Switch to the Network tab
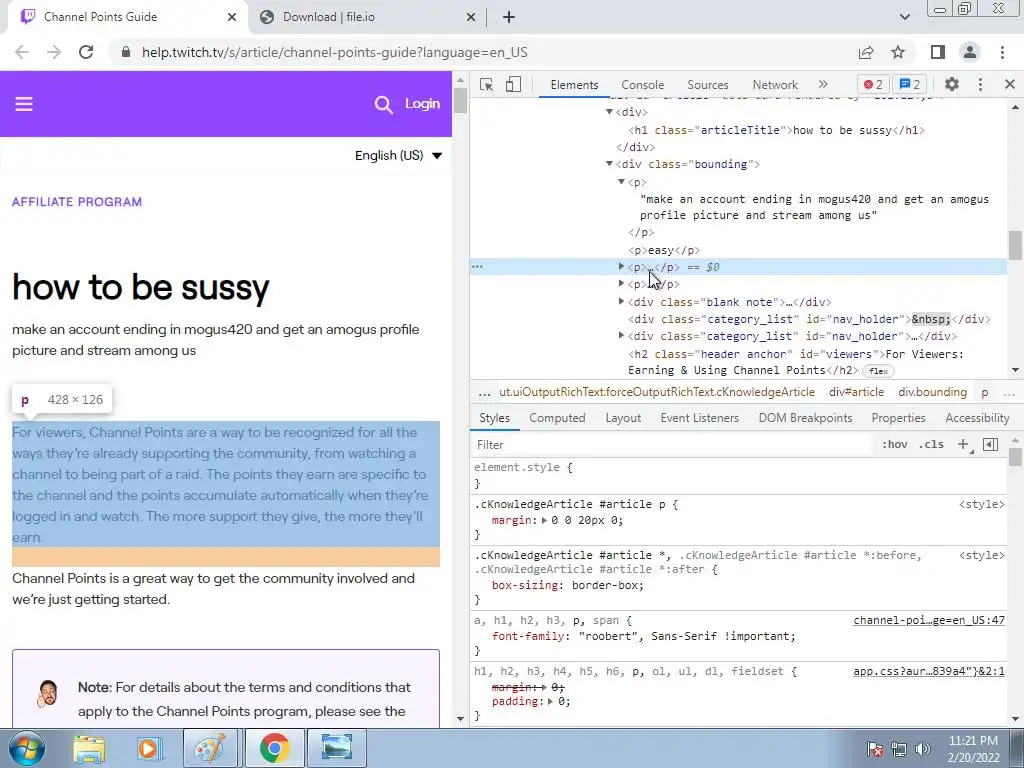 click(775, 85)
